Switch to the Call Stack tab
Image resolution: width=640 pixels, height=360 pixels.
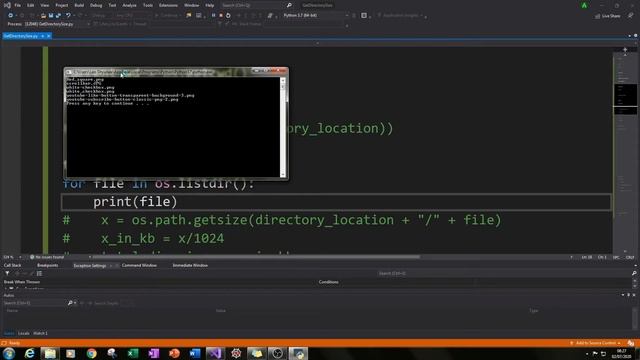pyautogui.click(x=13, y=265)
